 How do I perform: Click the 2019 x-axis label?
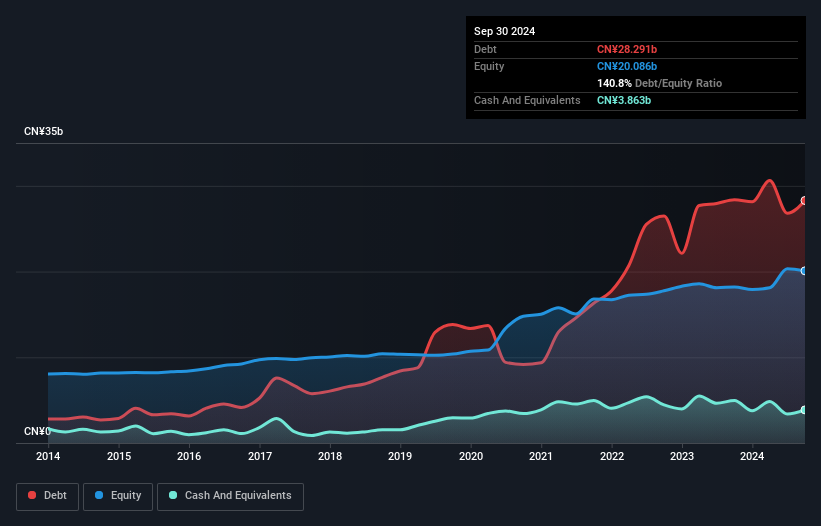pyautogui.click(x=400, y=456)
